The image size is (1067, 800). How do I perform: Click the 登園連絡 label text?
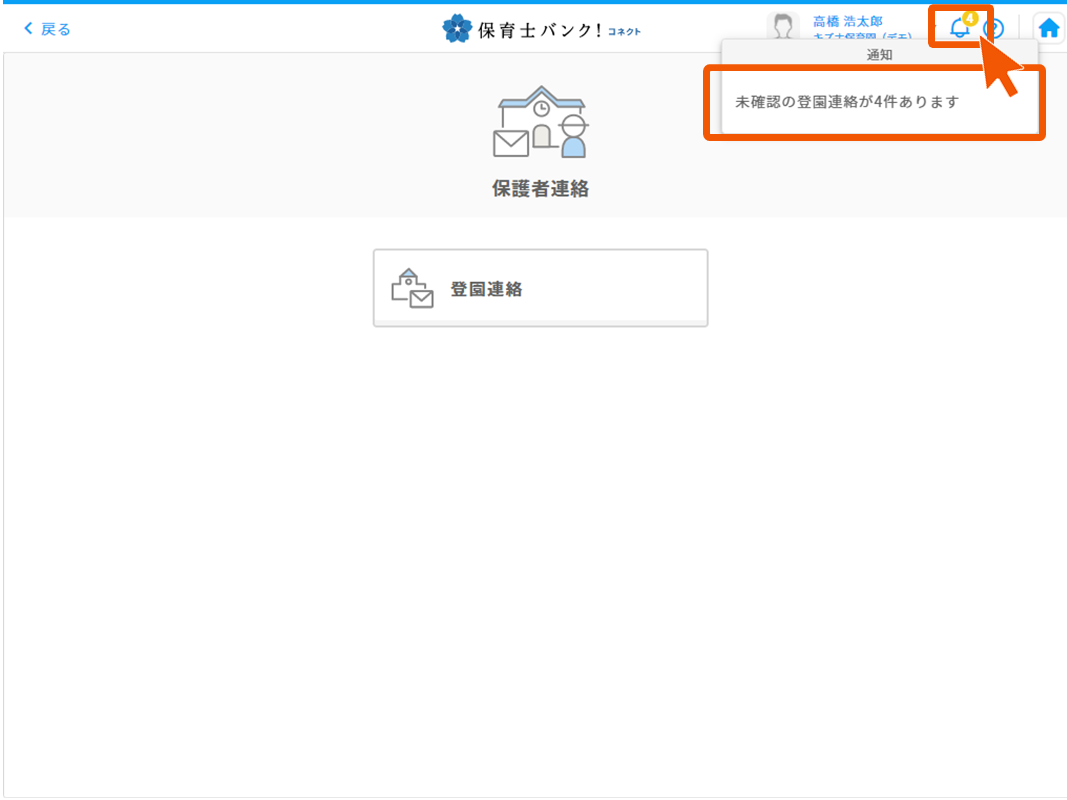tap(486, 289)
